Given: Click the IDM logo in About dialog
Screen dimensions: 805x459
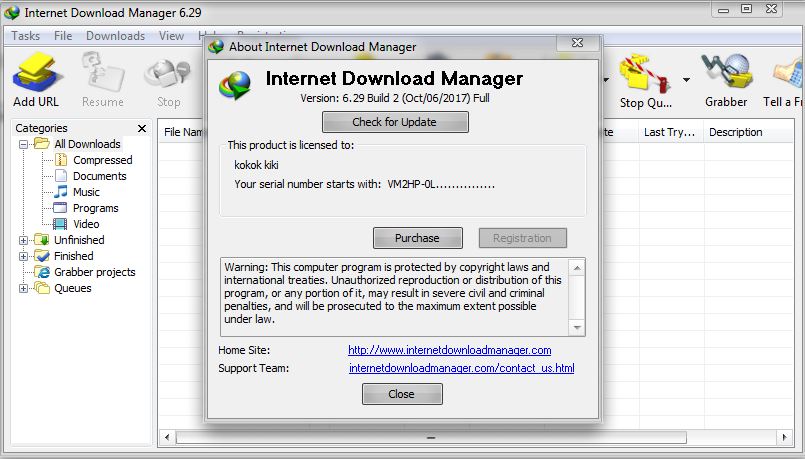Looking at the screenshot, I should tap(235, 85).
